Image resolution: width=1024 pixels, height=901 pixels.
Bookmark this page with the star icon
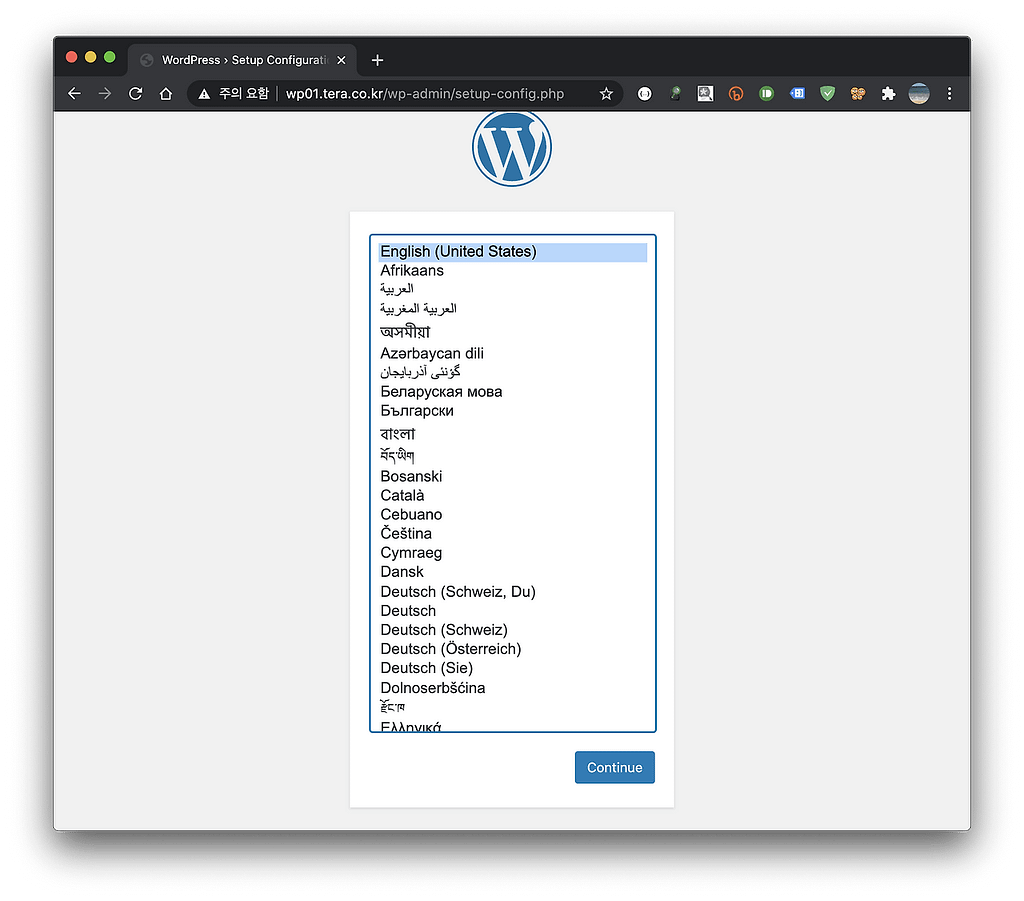coord(606,93)
